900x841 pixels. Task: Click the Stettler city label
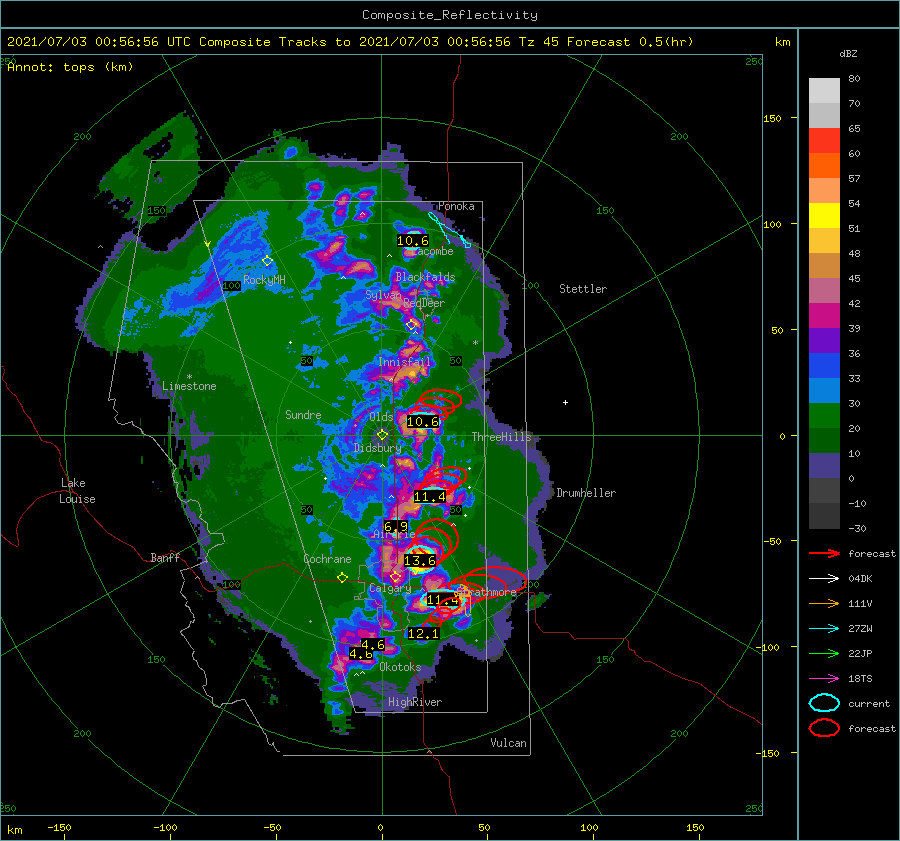(x=583, y=289)
